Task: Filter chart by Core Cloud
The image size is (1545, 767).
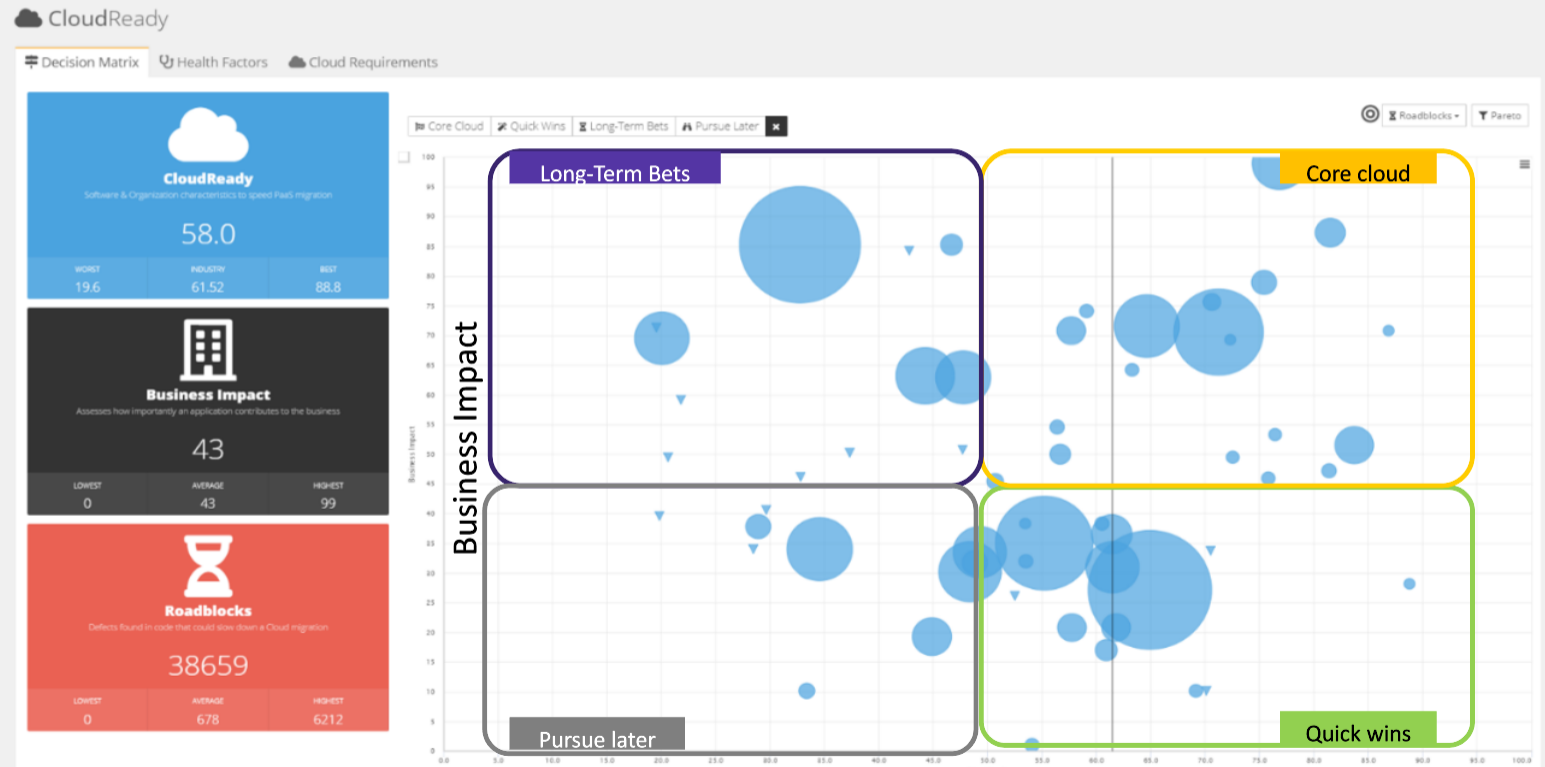Action: coord(448,126)
